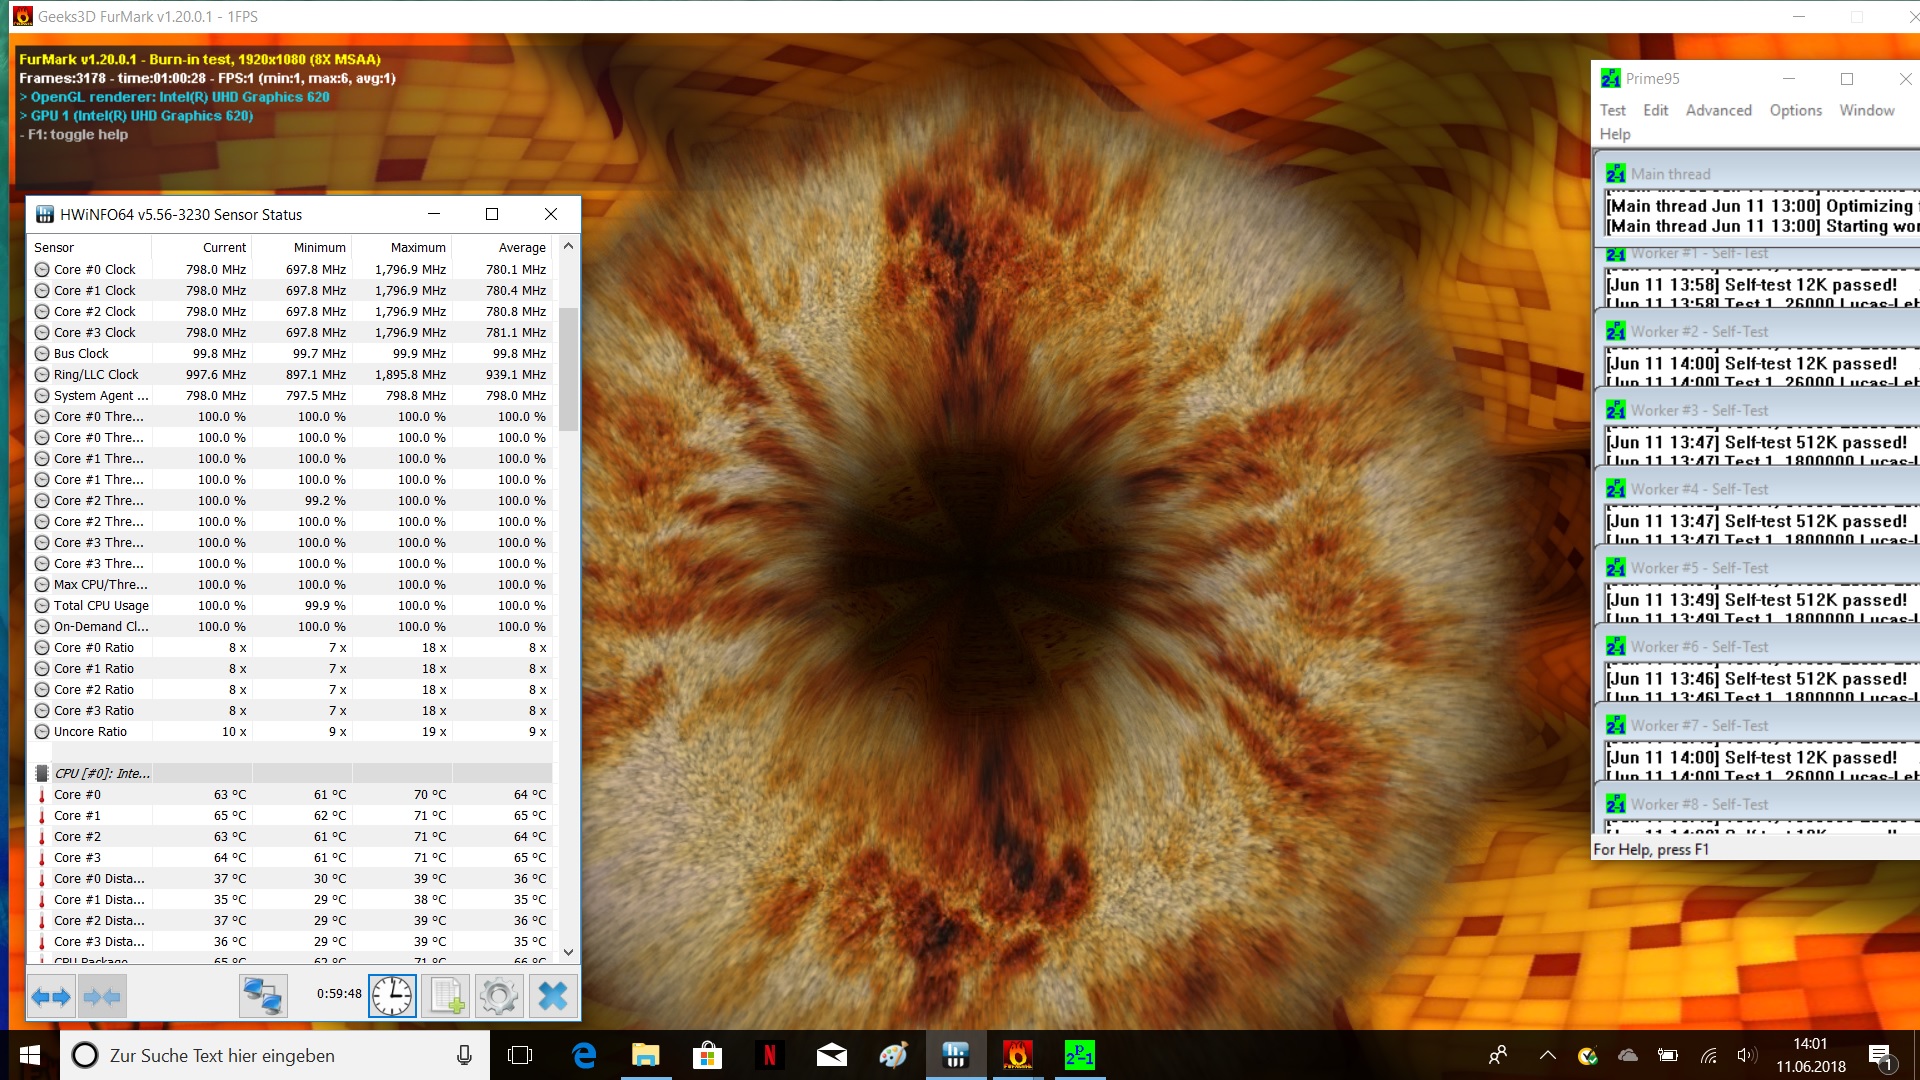Open FurMark from the taskbar
Image resolution: width=1920 pixels, height=1080 pixels.
click(1017, 1055)
